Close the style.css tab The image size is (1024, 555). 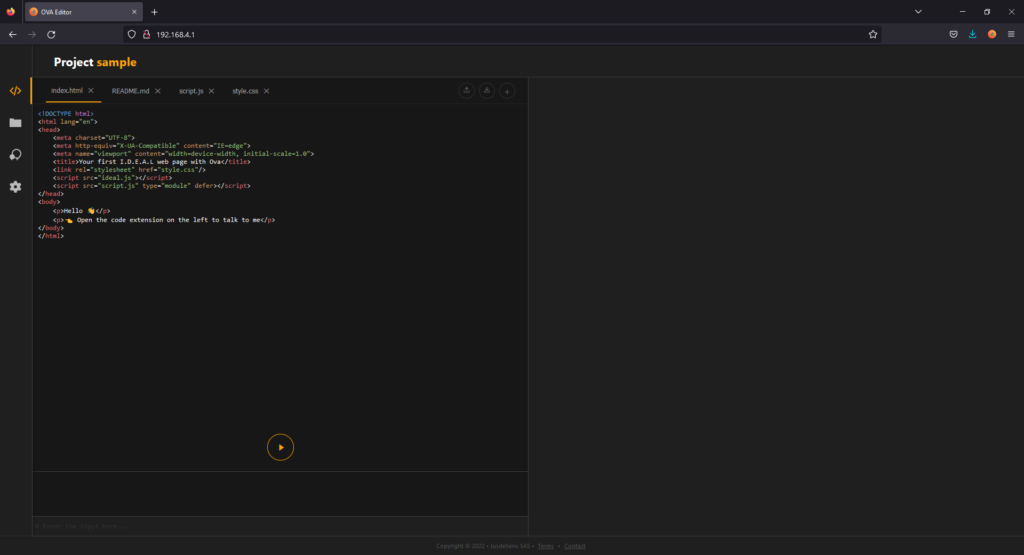click(266, 91)
